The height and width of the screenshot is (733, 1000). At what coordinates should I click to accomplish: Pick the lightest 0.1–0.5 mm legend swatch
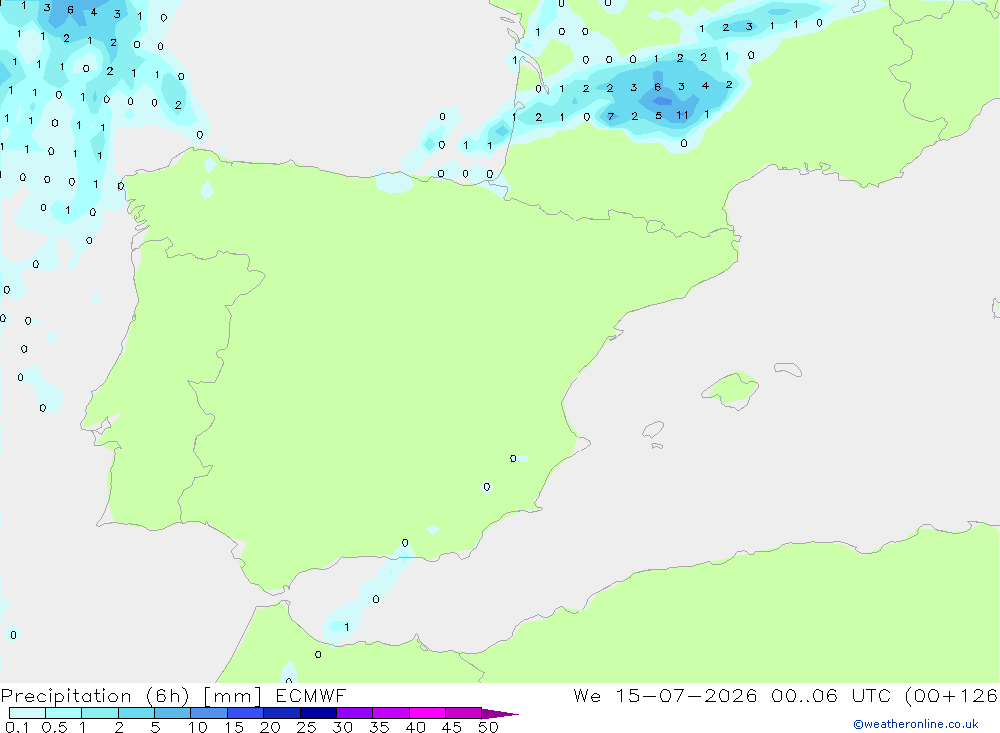point(27,713)
